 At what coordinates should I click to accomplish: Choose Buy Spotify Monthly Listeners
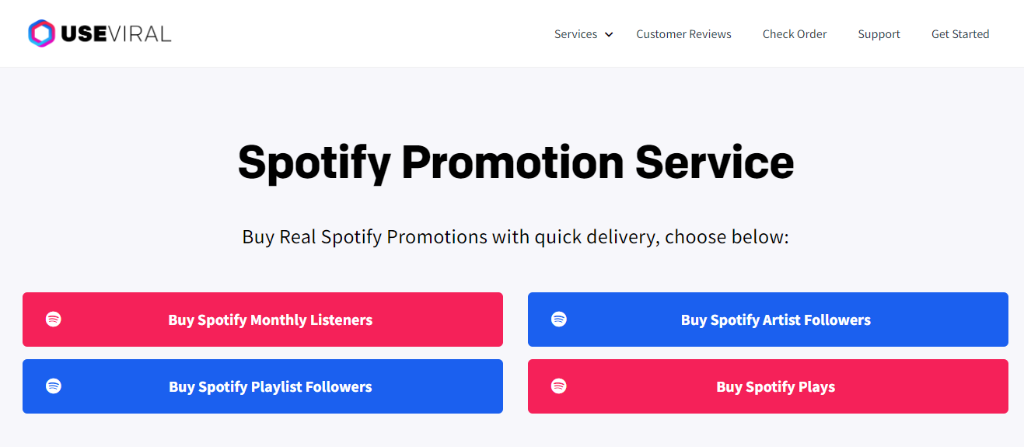pos(263,320)
